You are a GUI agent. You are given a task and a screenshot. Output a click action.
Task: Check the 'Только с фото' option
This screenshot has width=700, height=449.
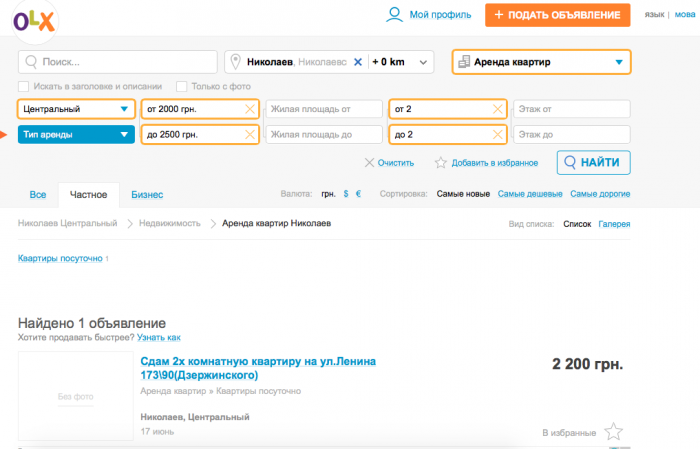[182, 86]
